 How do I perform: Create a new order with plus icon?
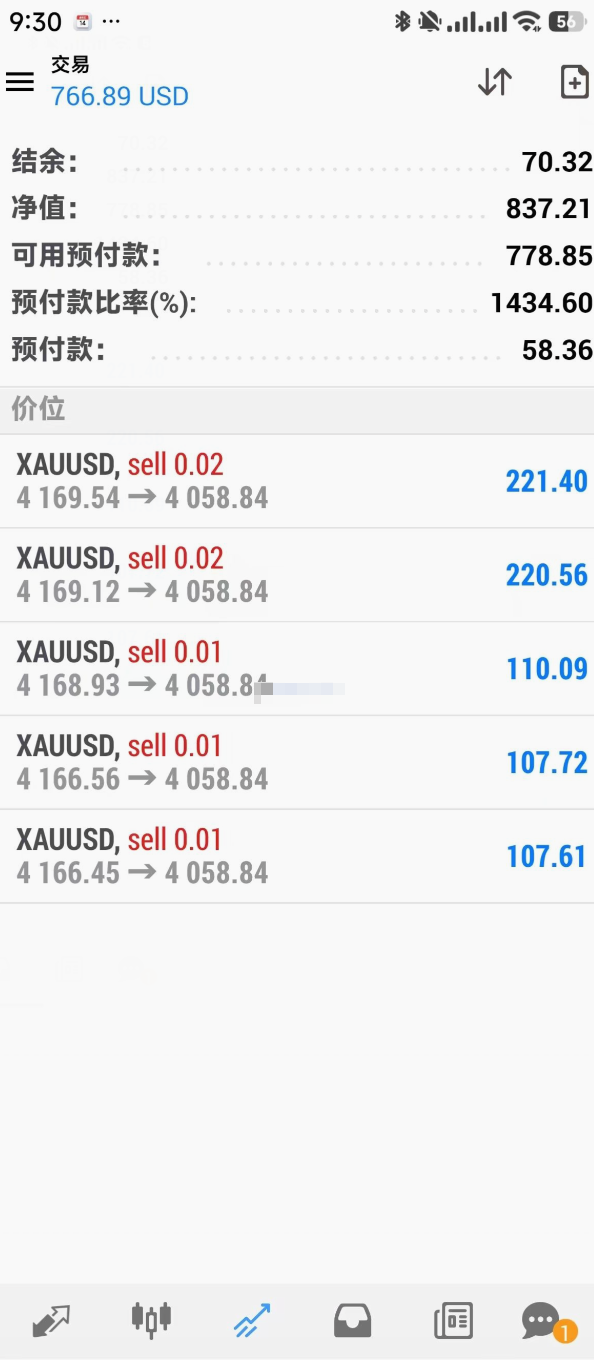click(574, 82)
